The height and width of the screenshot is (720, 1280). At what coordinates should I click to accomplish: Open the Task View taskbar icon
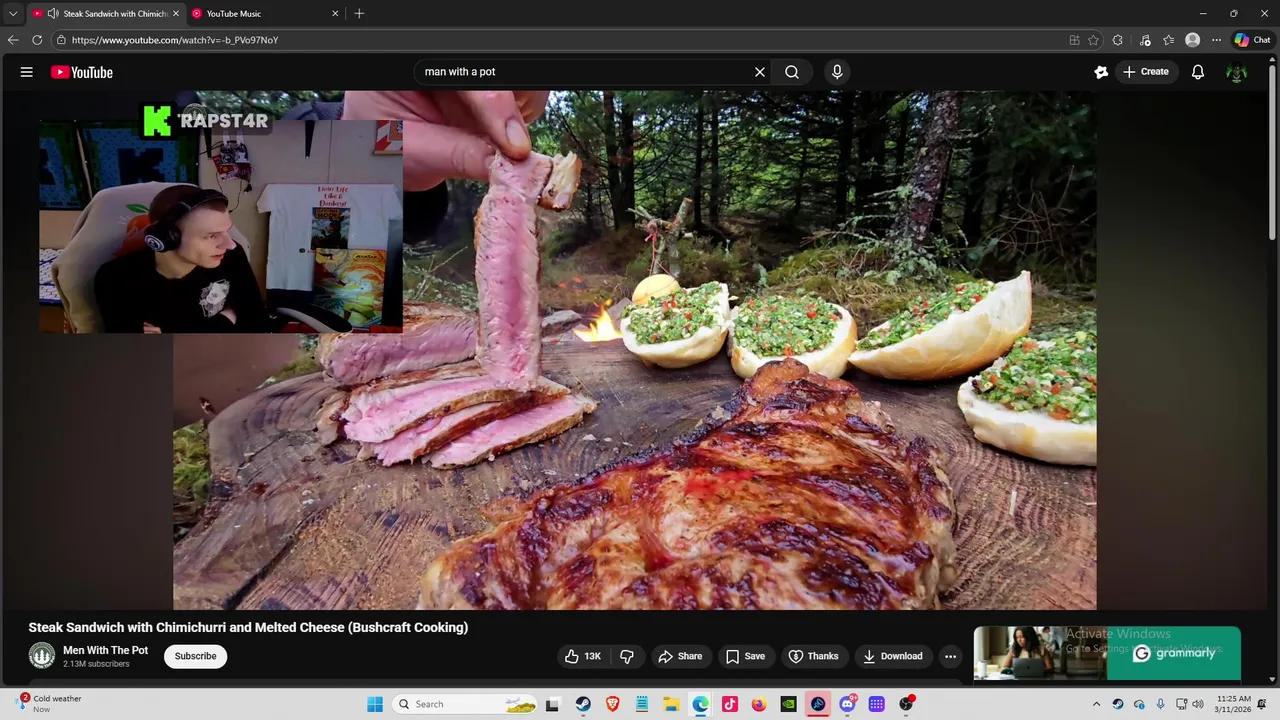click(x=552, y=704)
